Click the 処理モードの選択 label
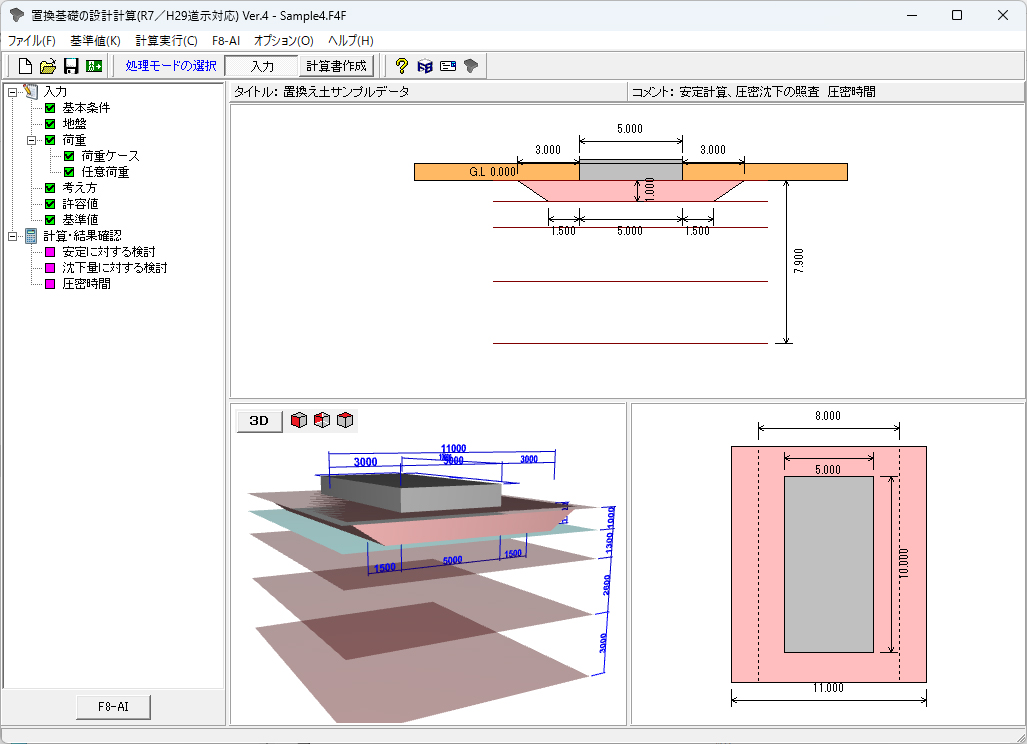 [x=170, y=65]
